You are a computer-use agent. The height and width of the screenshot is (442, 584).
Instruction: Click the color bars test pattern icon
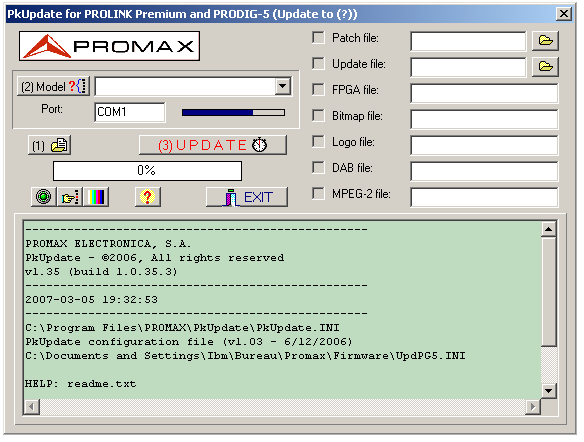pyautogui.click(x=96, y=197)
